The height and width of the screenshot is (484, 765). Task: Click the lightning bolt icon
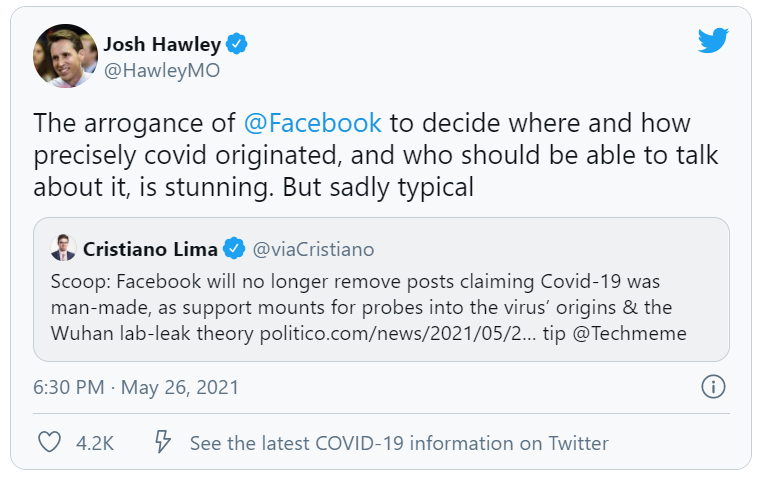(161, 442)
